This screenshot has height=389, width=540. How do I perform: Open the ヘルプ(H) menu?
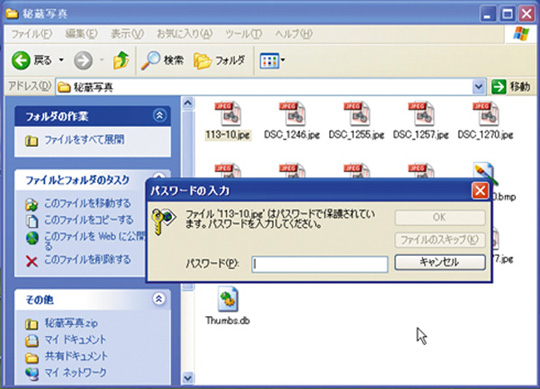pos(293,34)
